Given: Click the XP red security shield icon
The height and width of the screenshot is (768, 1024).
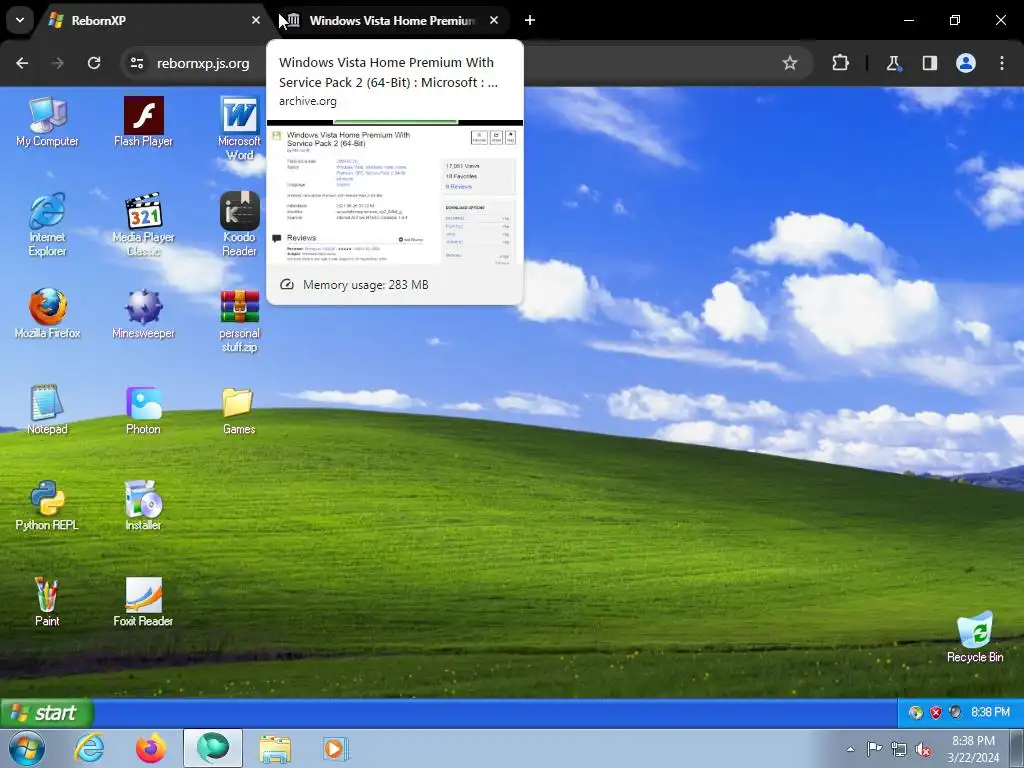Looking at the screenshot, I should (x=935, y=712).
